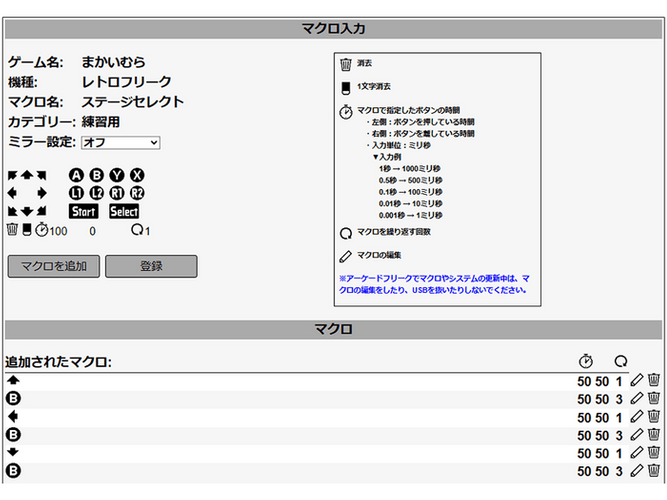Add the A button to macro
The height and width of the screenshot is (500, 667).
coord(76,175)
